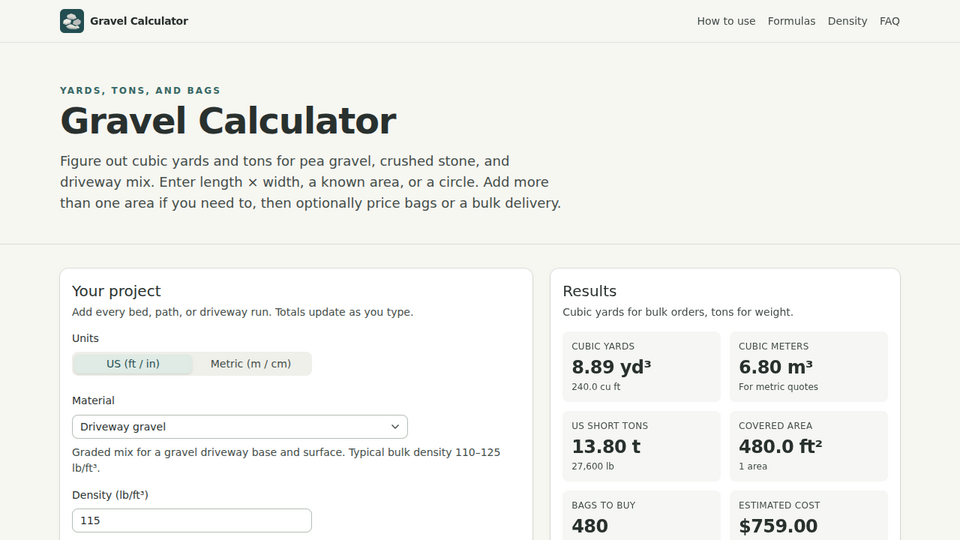Click the ESTIMATED COST card label
This screenshot has width=960, height=540.
pos(779,506)
